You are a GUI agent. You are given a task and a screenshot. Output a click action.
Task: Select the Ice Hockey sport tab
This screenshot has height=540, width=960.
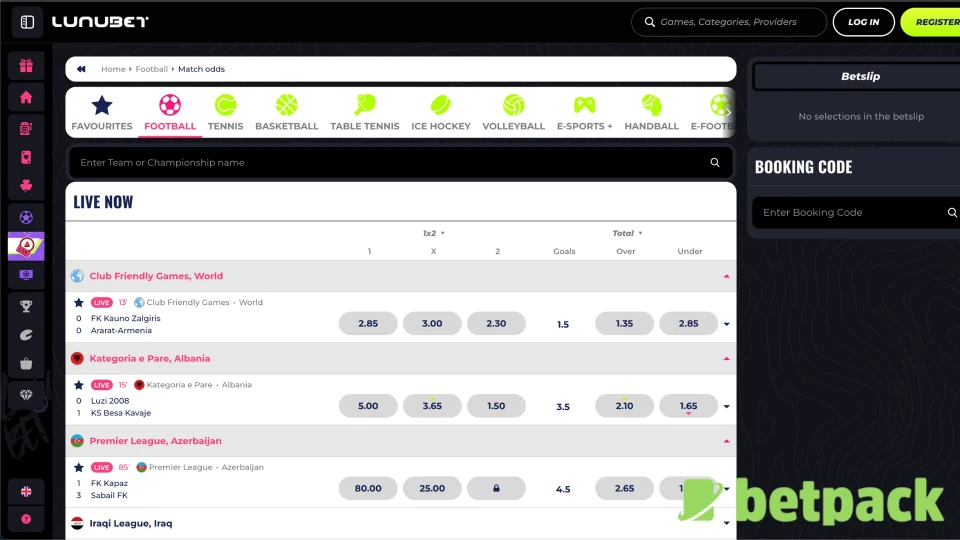tap(441, 113)
